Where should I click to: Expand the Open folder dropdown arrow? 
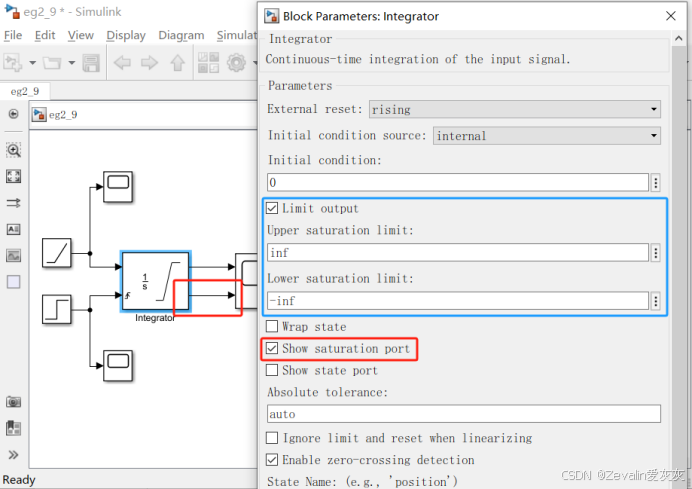pos(71,63)
